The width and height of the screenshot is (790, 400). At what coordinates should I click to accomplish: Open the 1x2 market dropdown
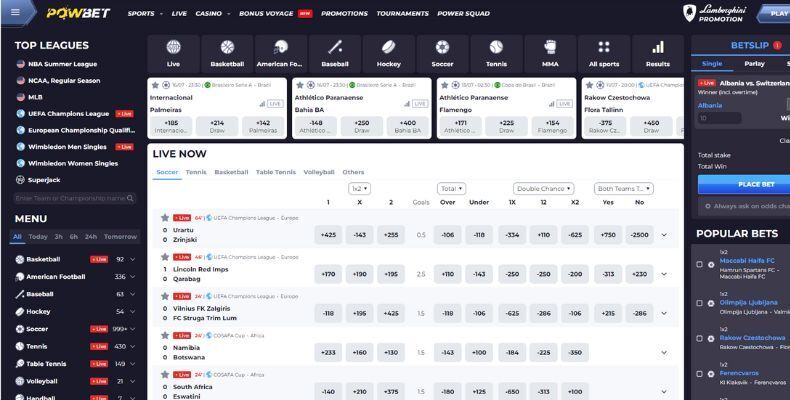pyautogui.click(x=359, y=188)
